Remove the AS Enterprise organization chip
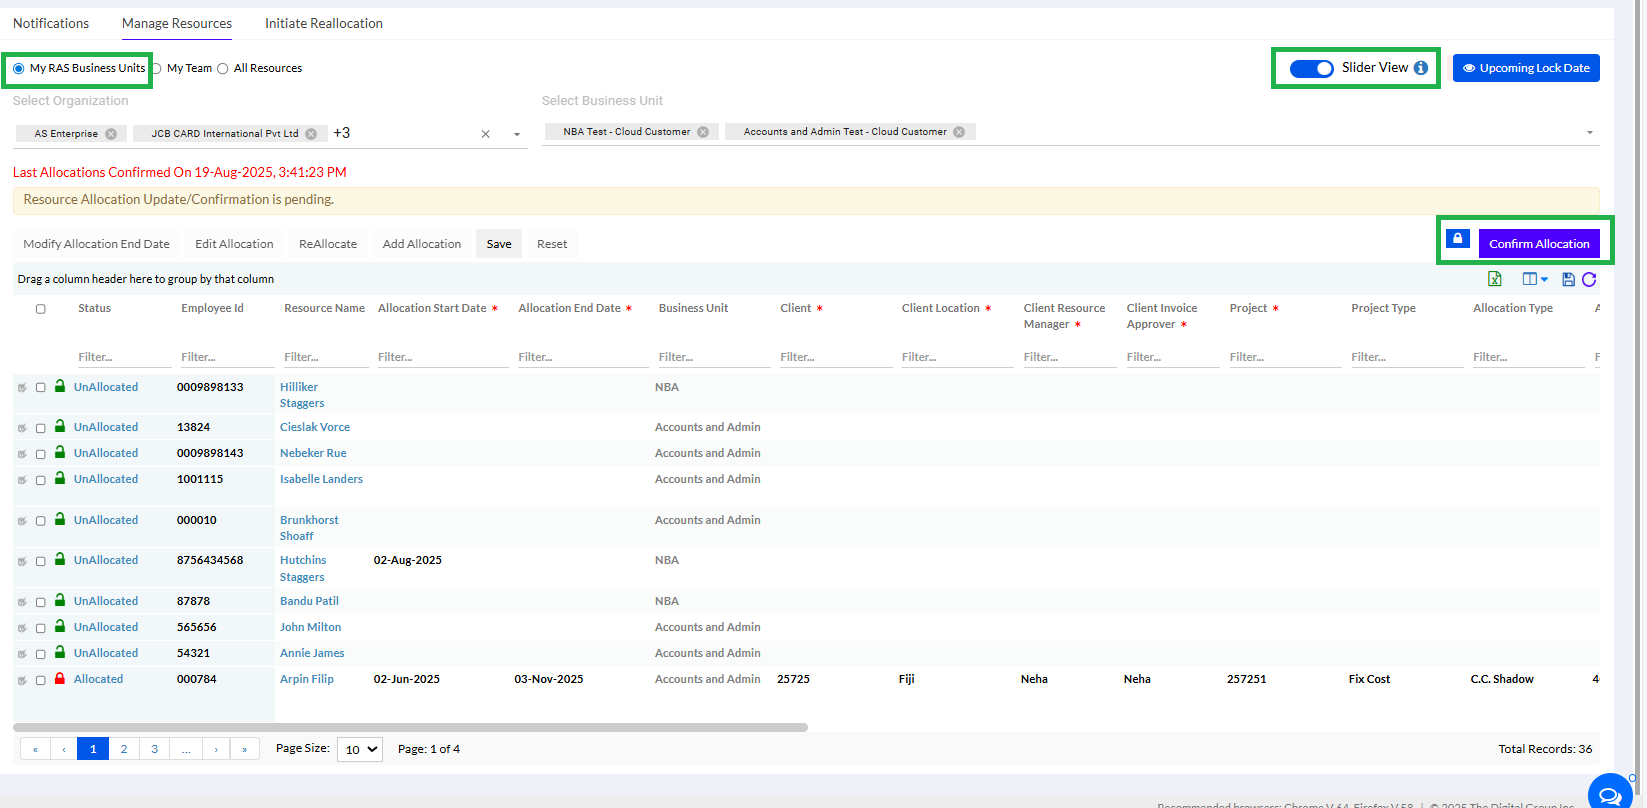Viewport: 1647px width, 808px height. [x=111, y=134]
